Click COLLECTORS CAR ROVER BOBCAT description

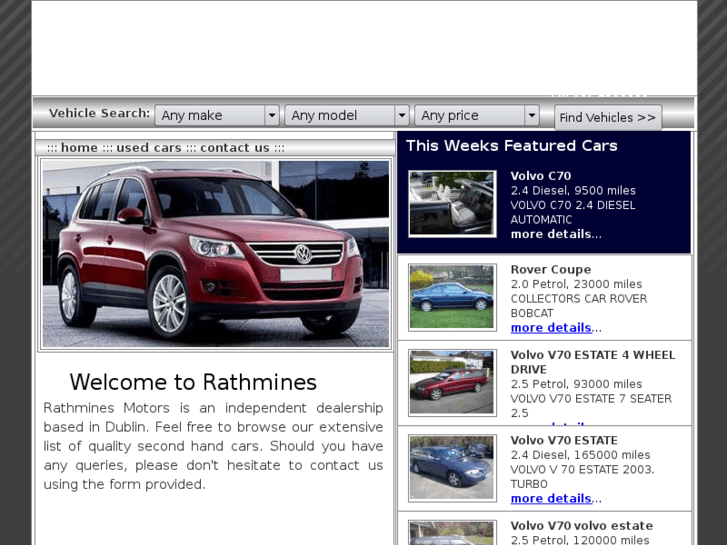click(x=579, y=306)
